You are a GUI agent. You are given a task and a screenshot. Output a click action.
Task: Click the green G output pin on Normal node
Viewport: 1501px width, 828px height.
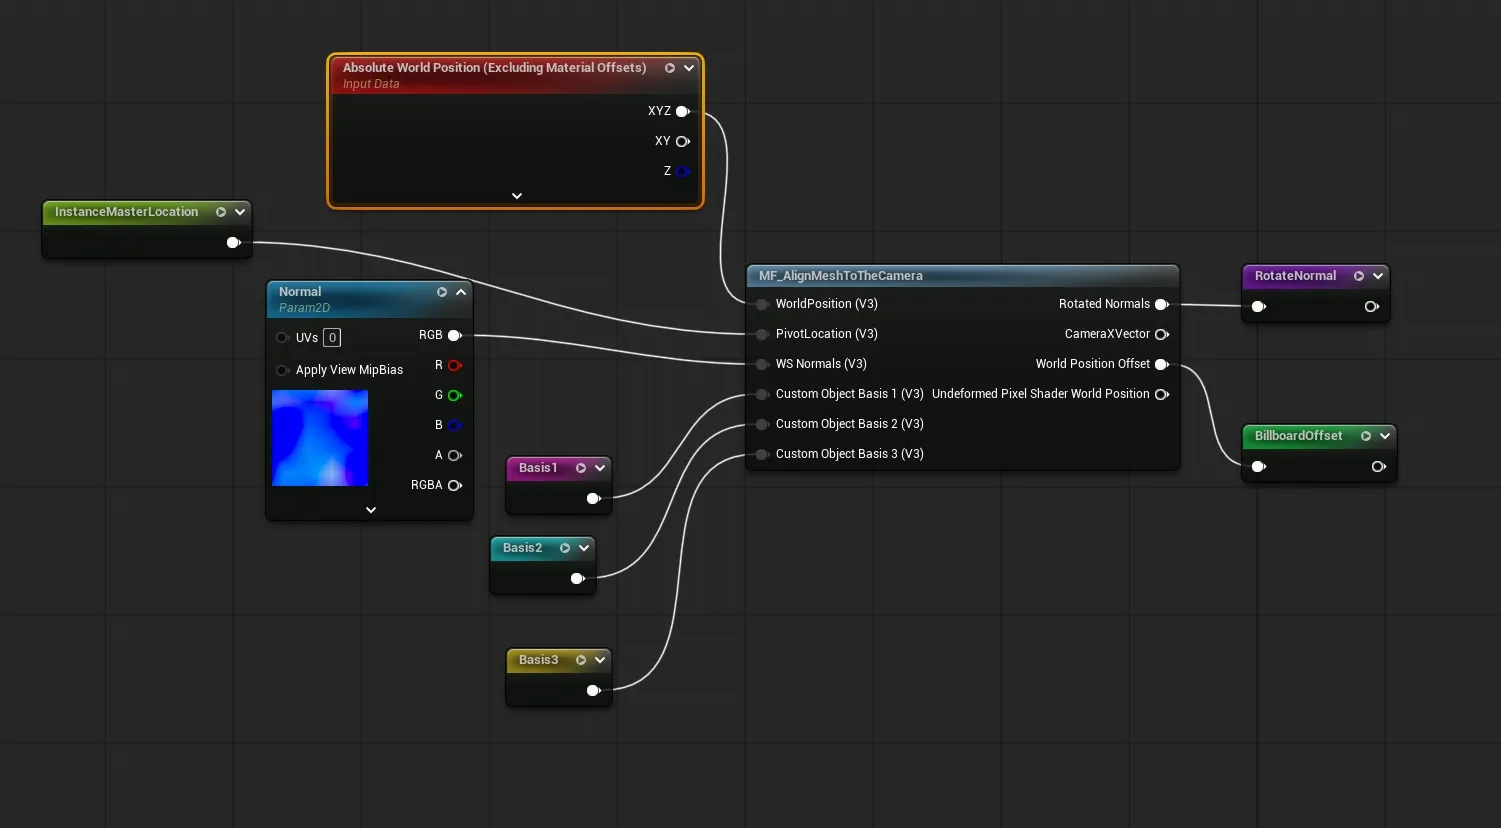[455, 395]
